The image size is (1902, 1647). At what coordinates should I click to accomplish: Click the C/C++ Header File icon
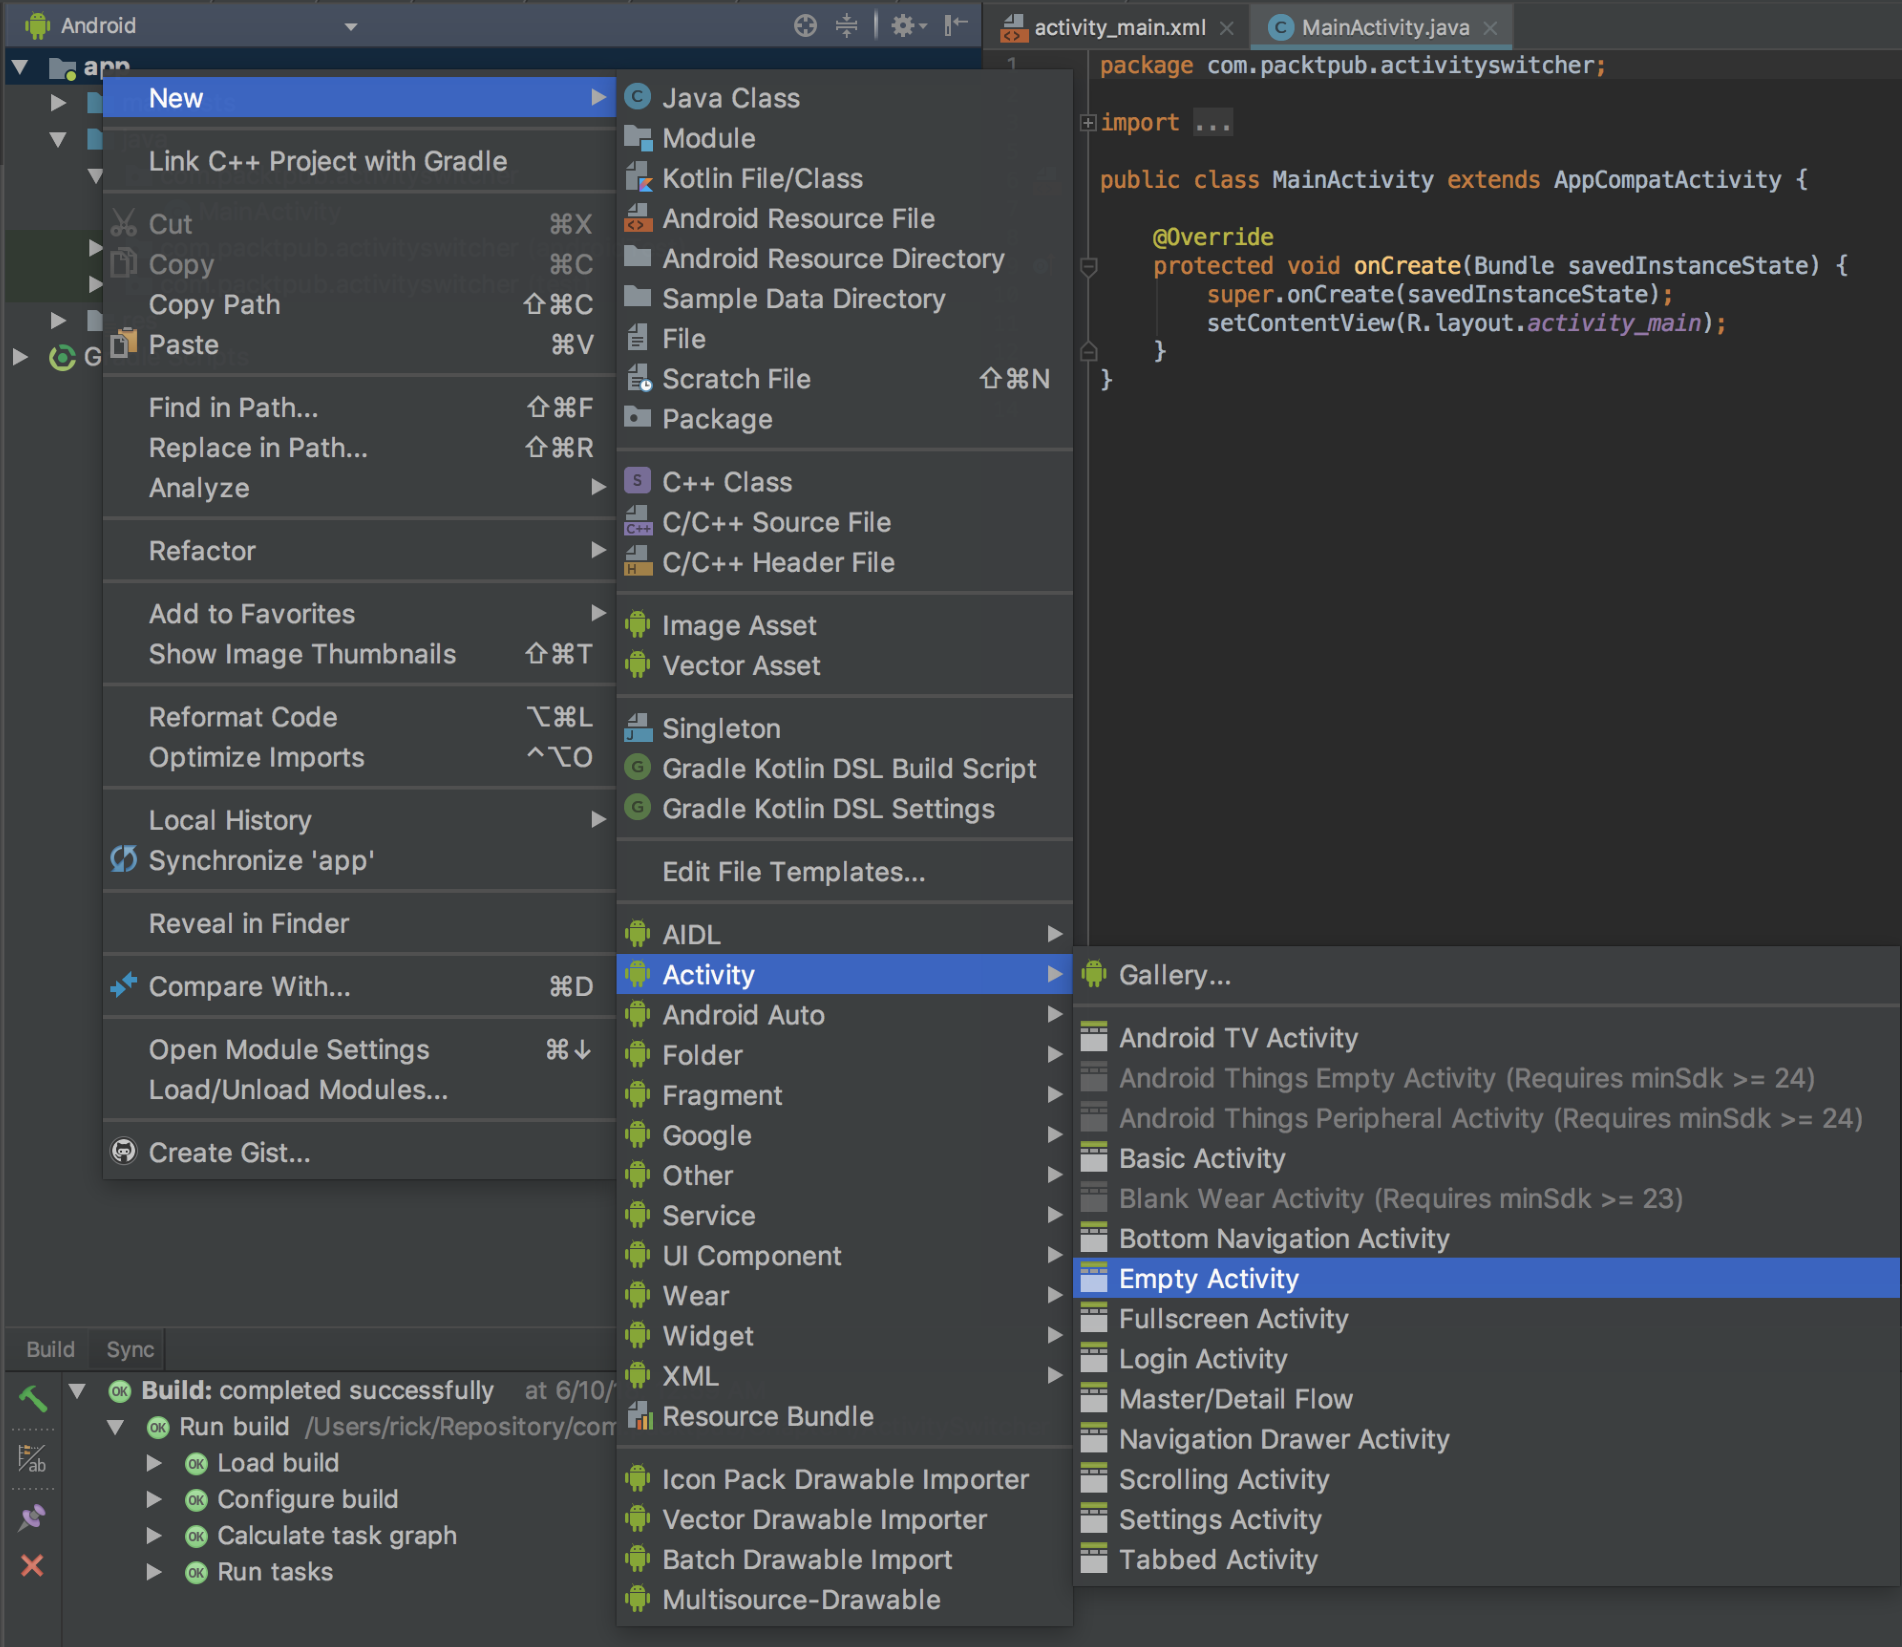(638, 562)
